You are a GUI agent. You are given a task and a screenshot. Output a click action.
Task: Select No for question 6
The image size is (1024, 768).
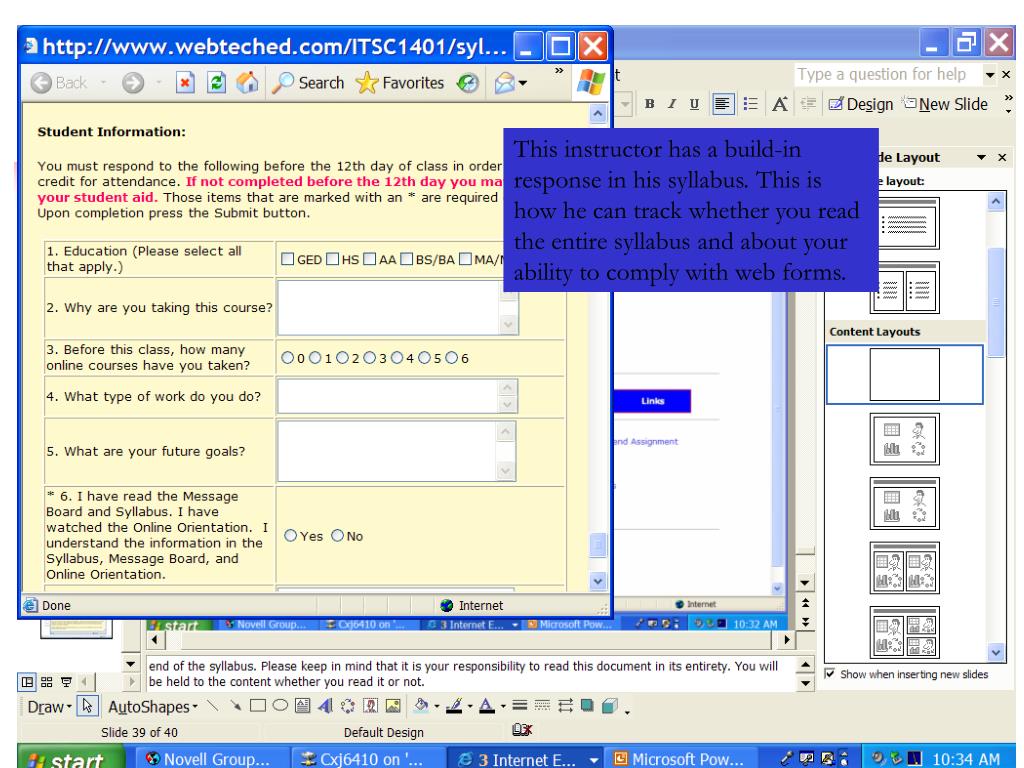(337, 536)
